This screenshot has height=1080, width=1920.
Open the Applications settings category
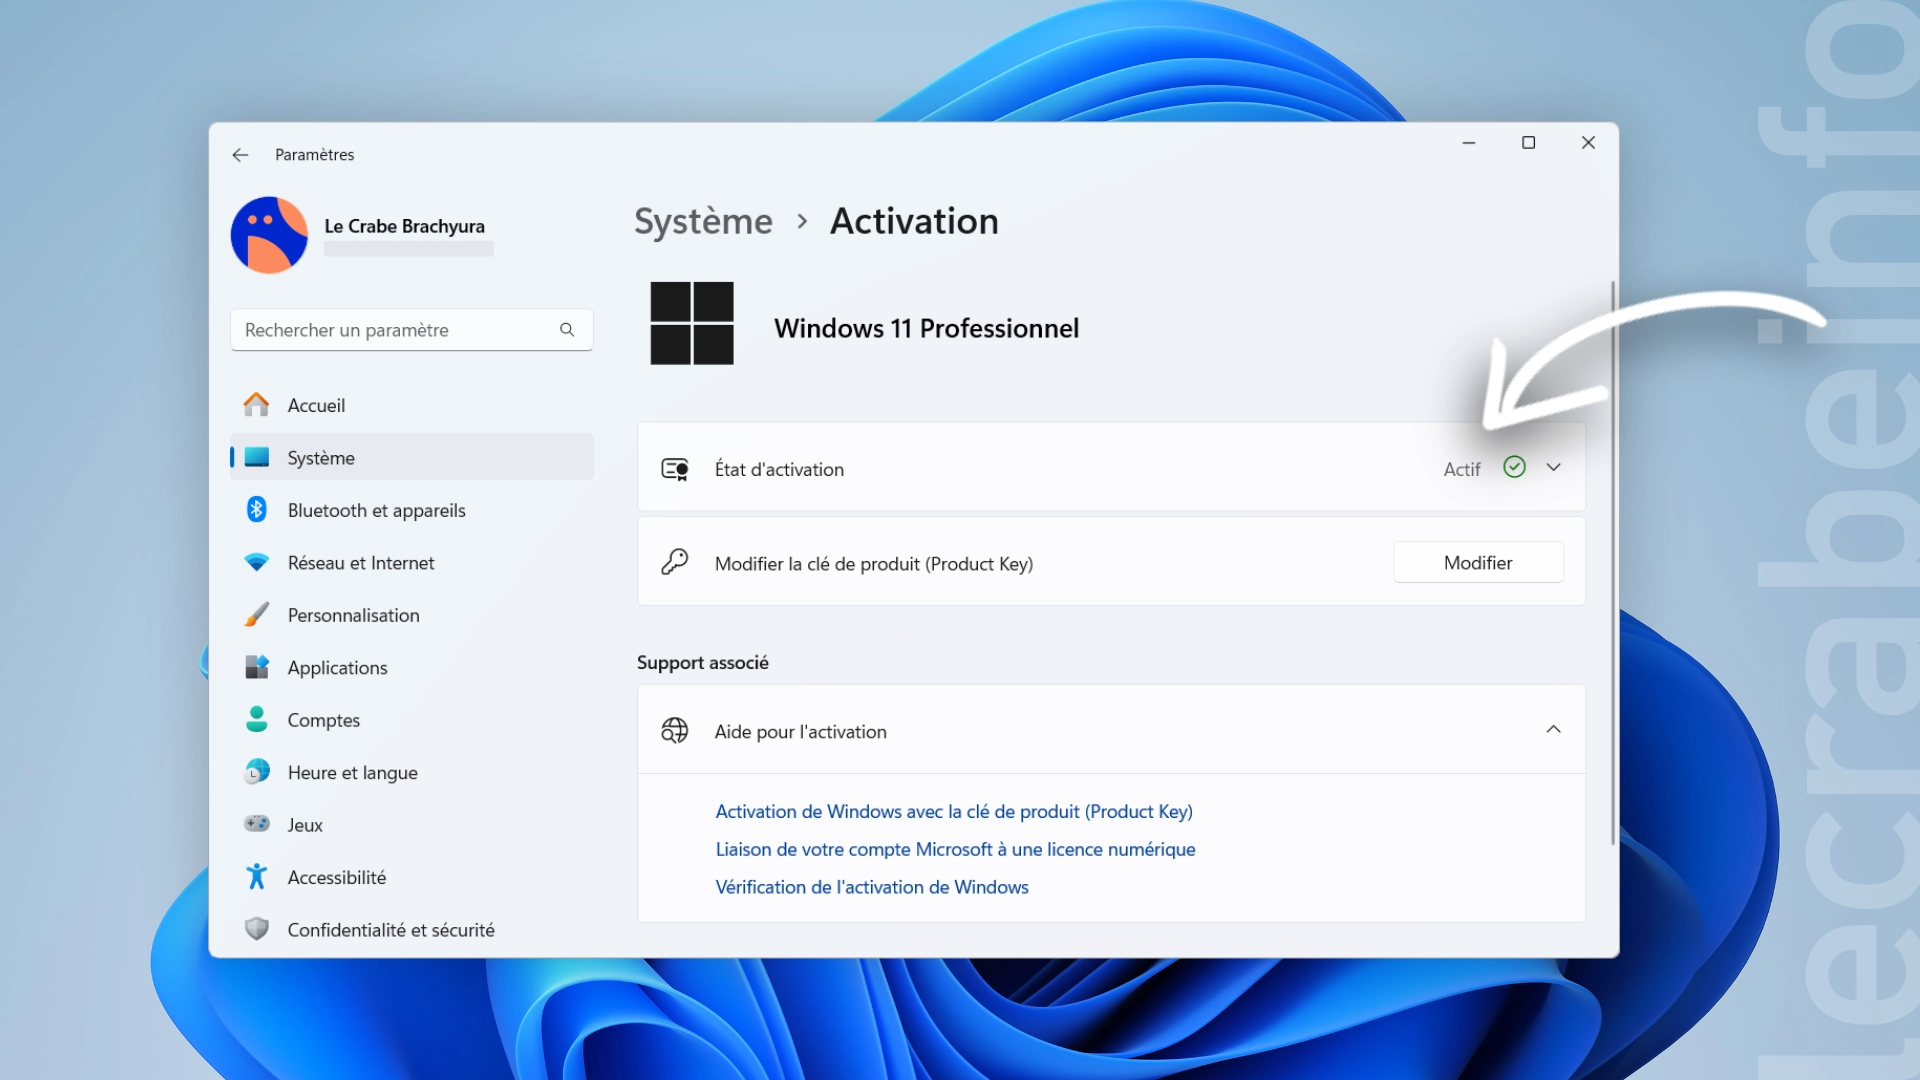coord(337,668)
